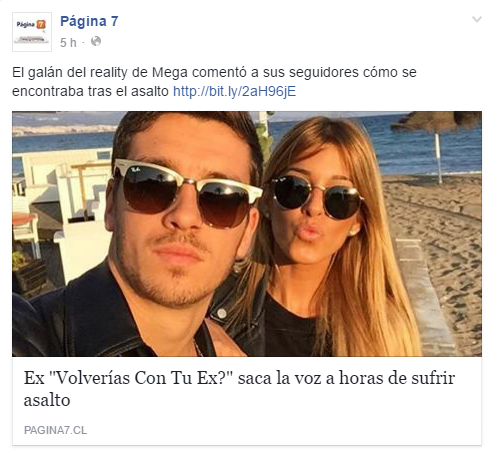The width and height of the screenshot is (489, 450).
Task: Click "encontraba tras el asalto" caption line
Action: click(90, 91)
